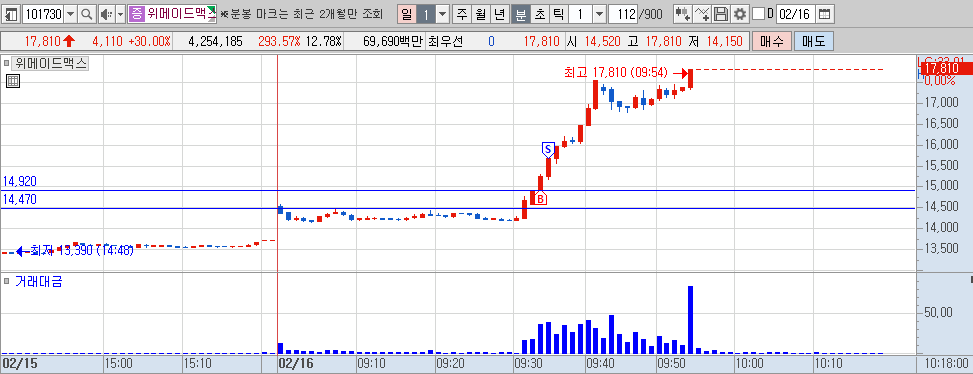Select the 주 weekly chart period

point(461,14)
